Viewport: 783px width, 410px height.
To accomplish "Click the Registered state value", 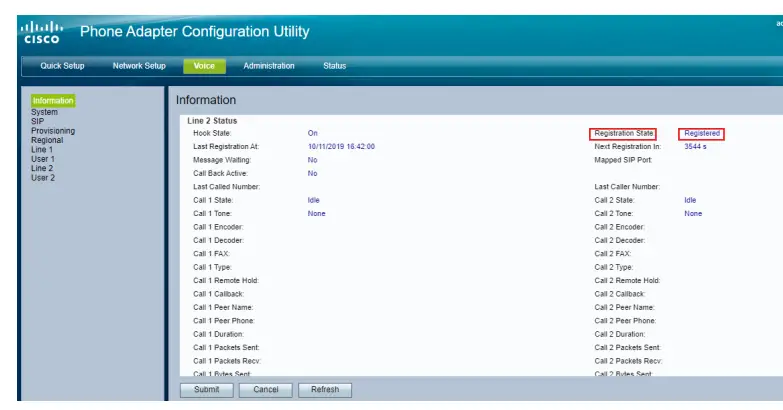I will click(x=702, y=133).
